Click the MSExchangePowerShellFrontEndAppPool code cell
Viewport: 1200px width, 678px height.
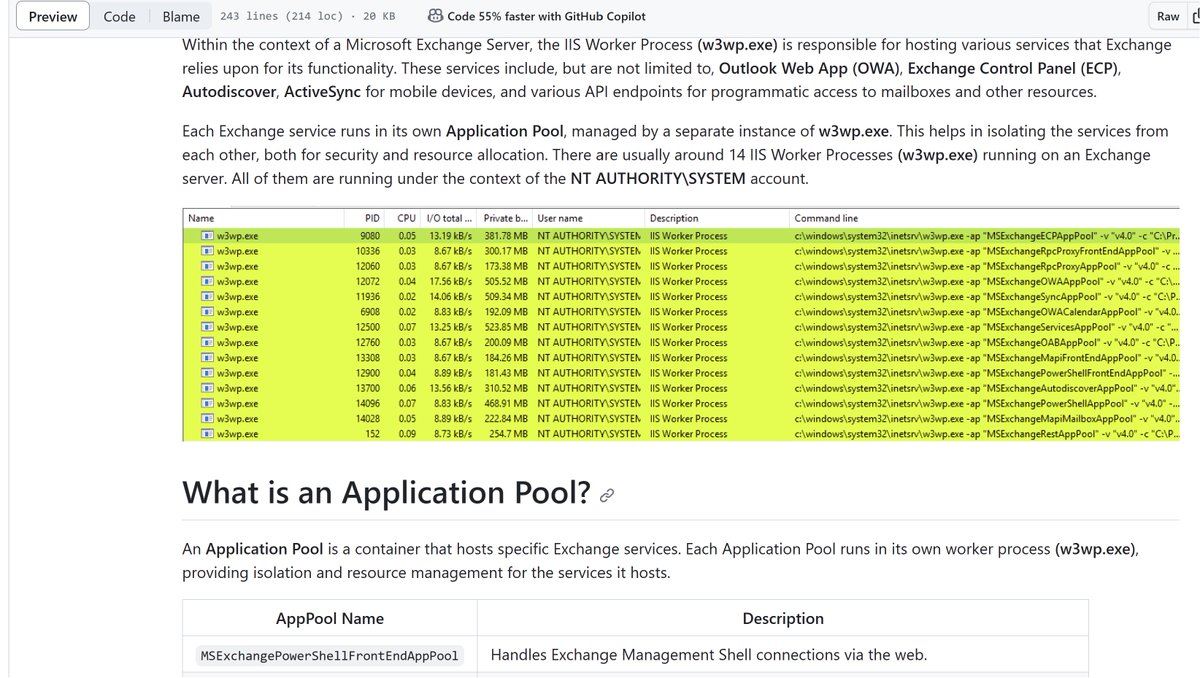[x=330, y=656]
